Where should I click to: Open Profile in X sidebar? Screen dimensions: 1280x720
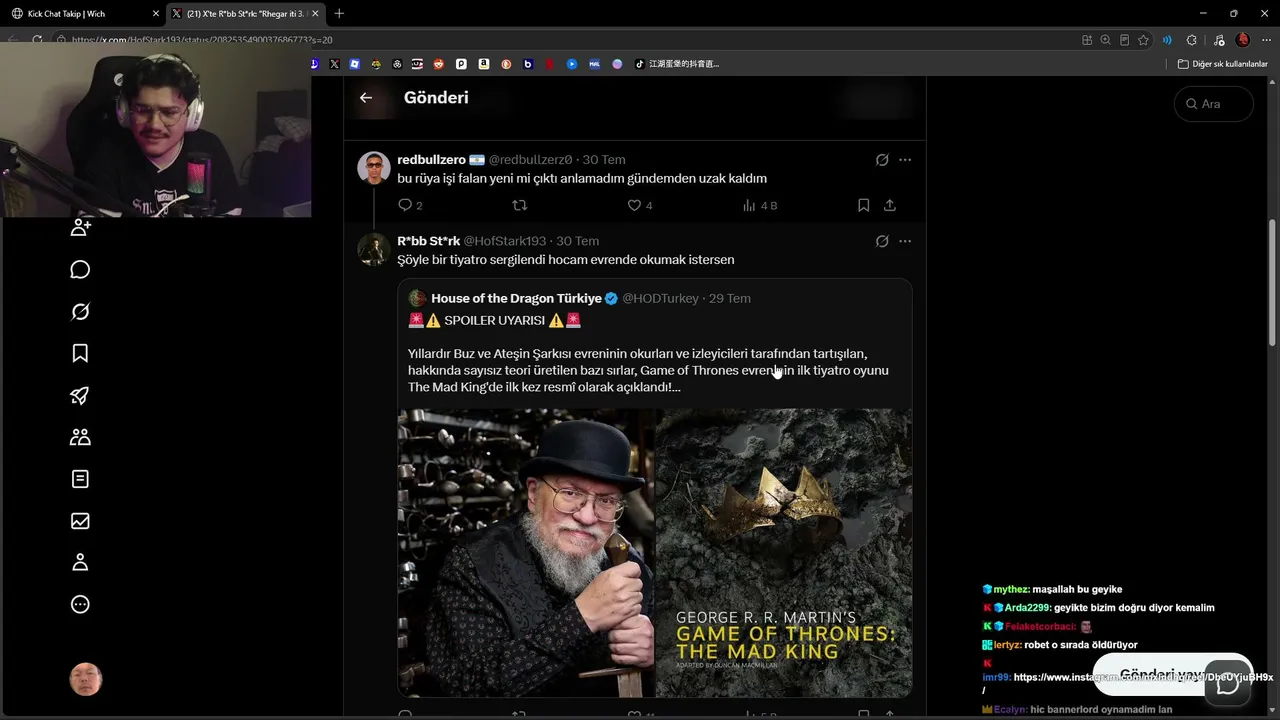(81, 562)
